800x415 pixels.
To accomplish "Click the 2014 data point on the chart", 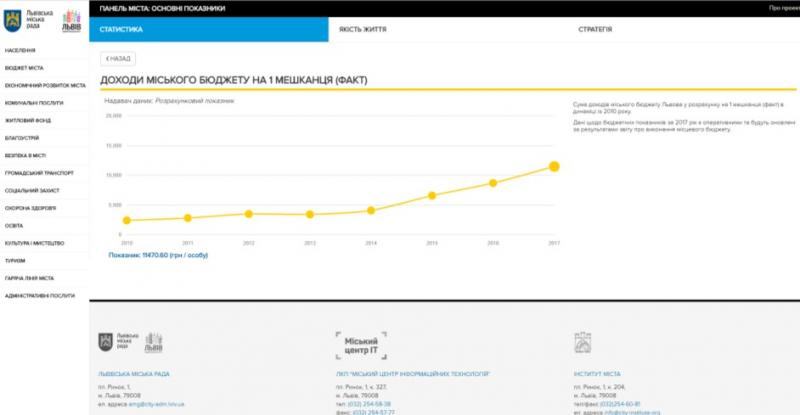I will pos(371,210).
